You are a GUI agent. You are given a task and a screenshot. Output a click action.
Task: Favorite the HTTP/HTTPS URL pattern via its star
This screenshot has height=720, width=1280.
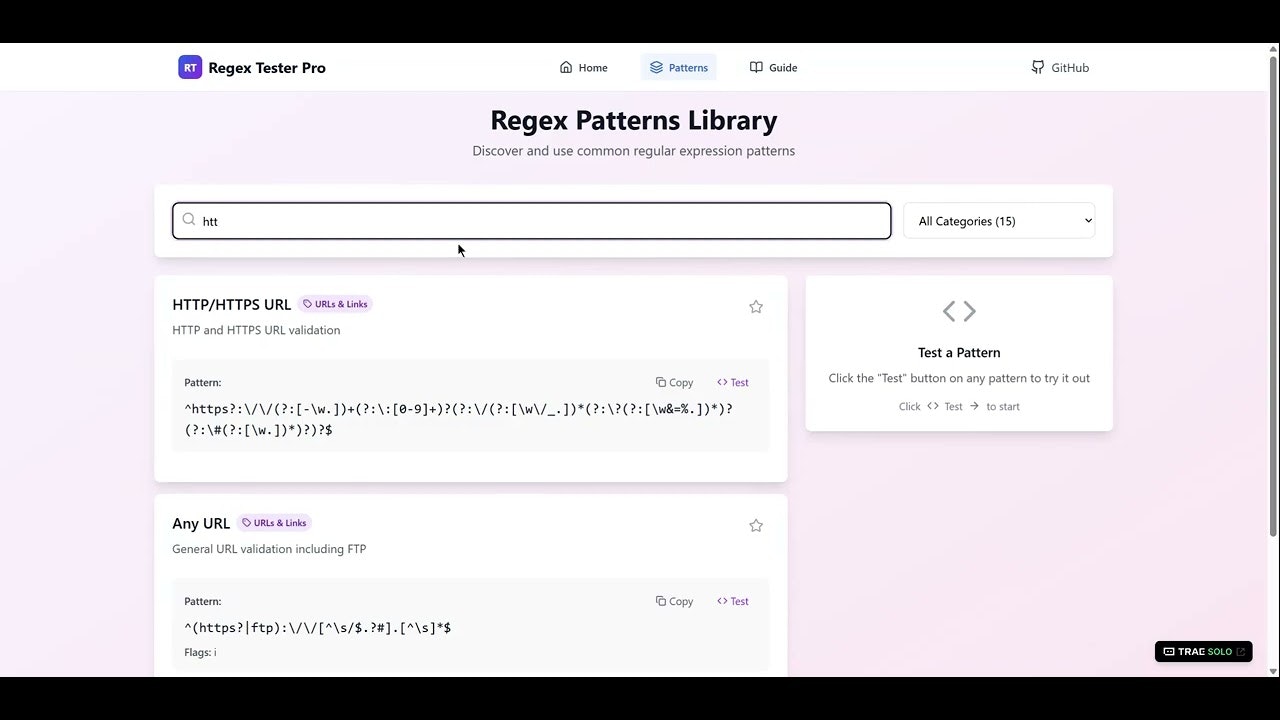click(x=756, y=307)
